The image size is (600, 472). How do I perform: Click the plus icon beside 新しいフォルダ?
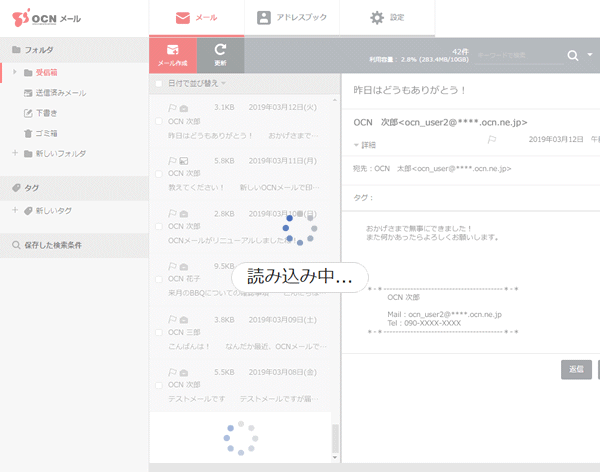click(15, 153)
